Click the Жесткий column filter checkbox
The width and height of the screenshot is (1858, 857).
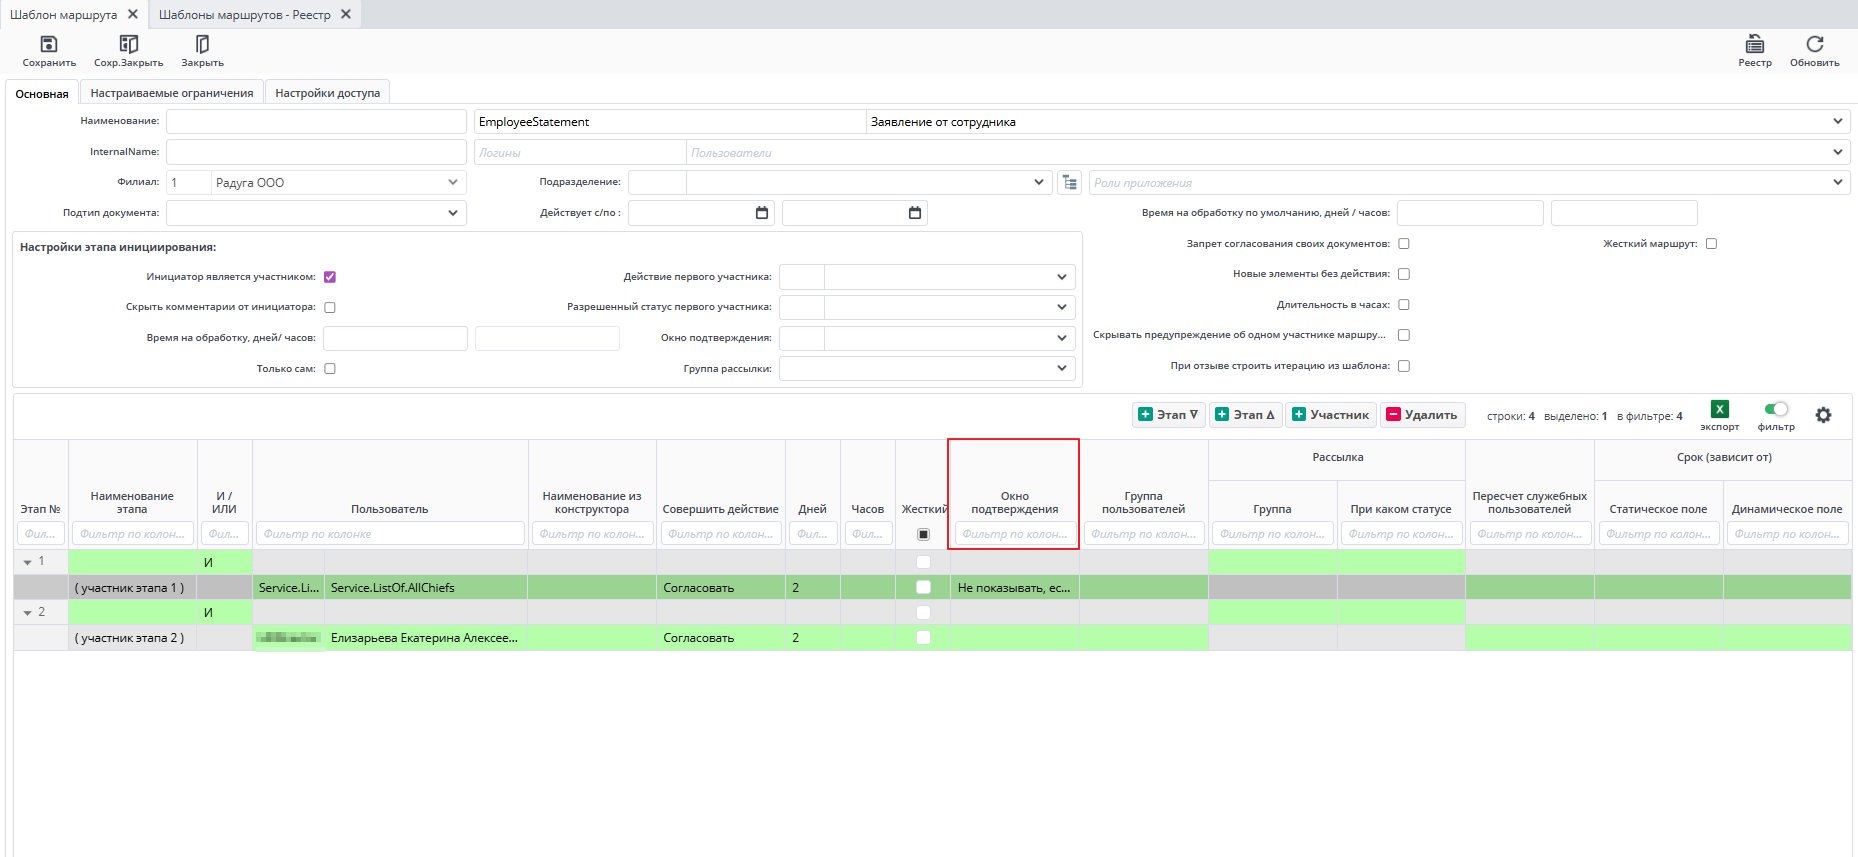[923, 534]
